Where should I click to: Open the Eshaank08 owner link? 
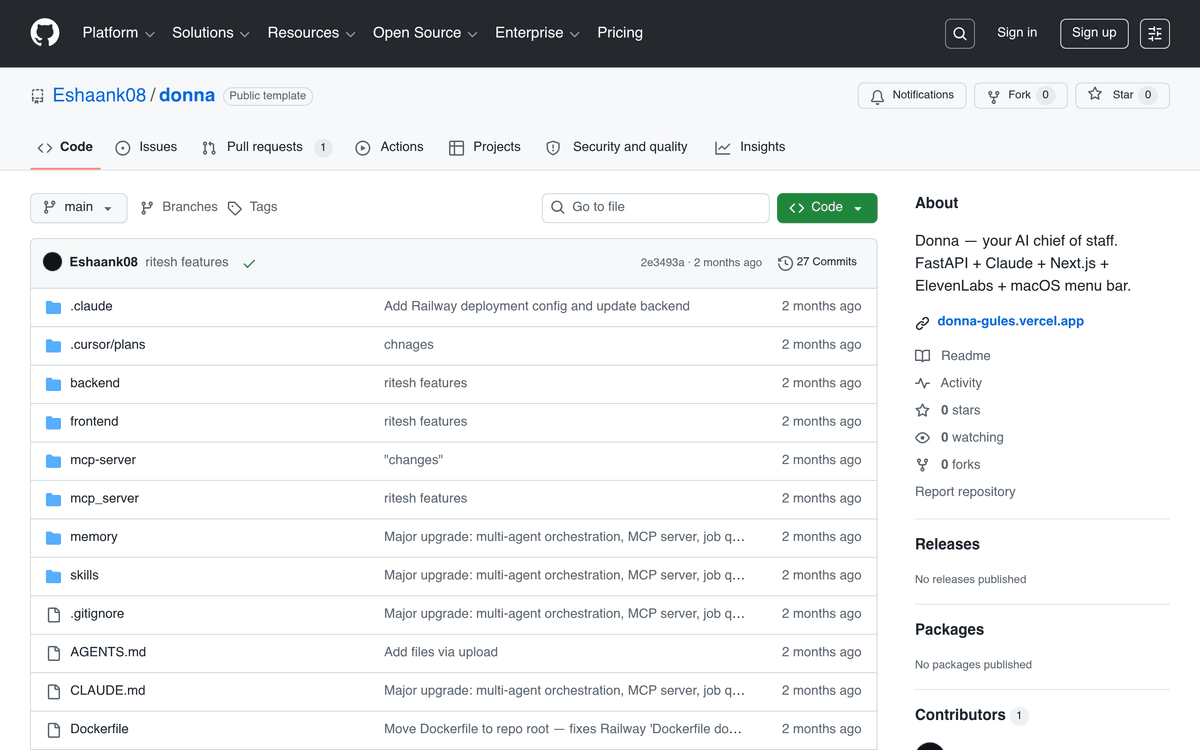click(99, 96)
